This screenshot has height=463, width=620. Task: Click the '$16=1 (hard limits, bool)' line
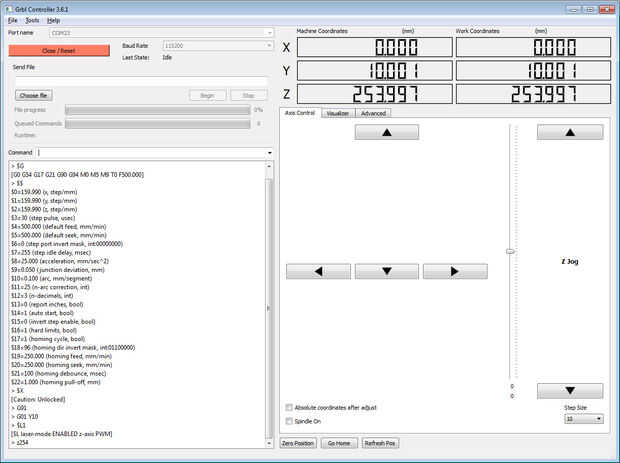(x=44, y=330)
